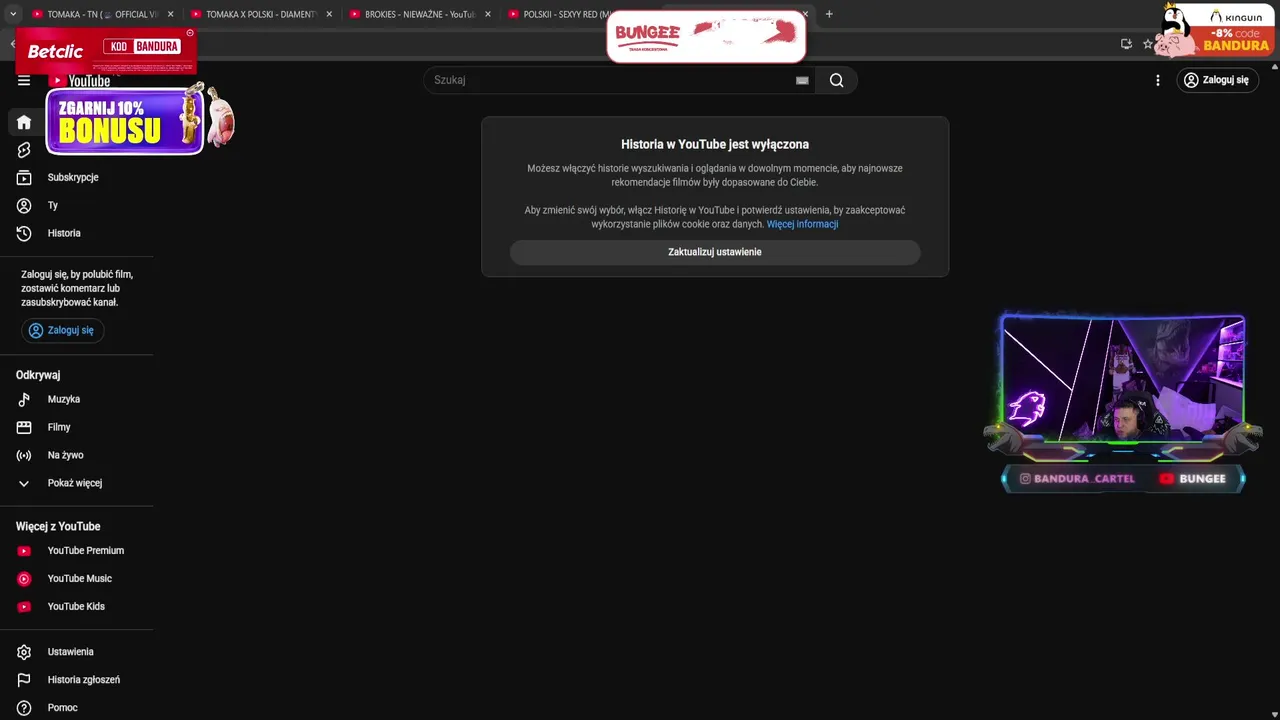Open the tab search dropdown arrow

click(13, 14)
